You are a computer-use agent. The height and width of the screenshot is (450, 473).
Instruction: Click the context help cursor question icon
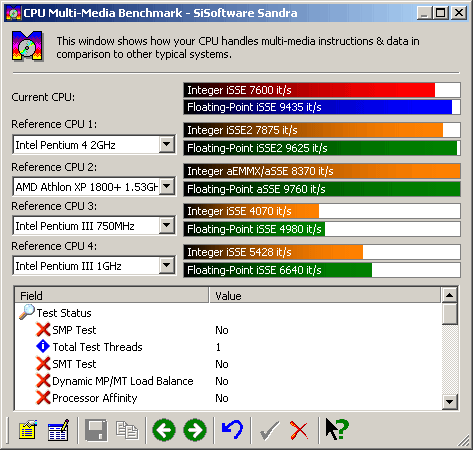337,429
